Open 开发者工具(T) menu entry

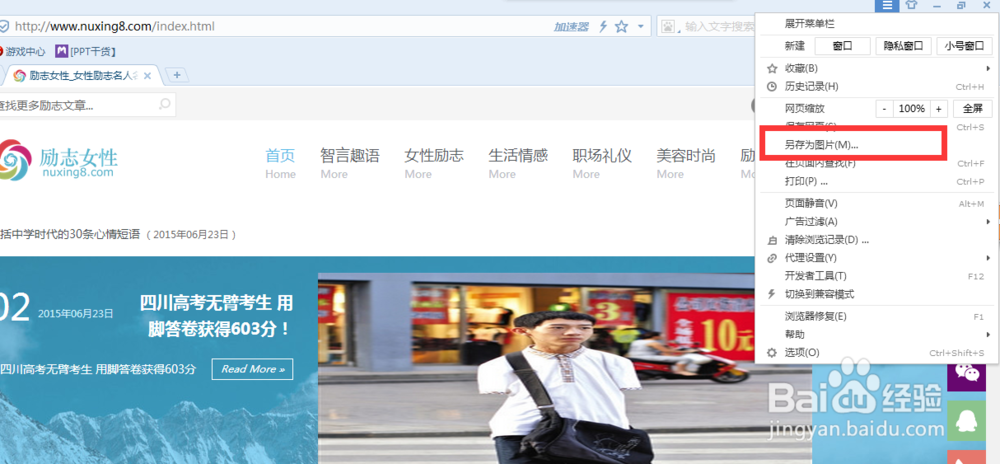click(x=878, y=276)
